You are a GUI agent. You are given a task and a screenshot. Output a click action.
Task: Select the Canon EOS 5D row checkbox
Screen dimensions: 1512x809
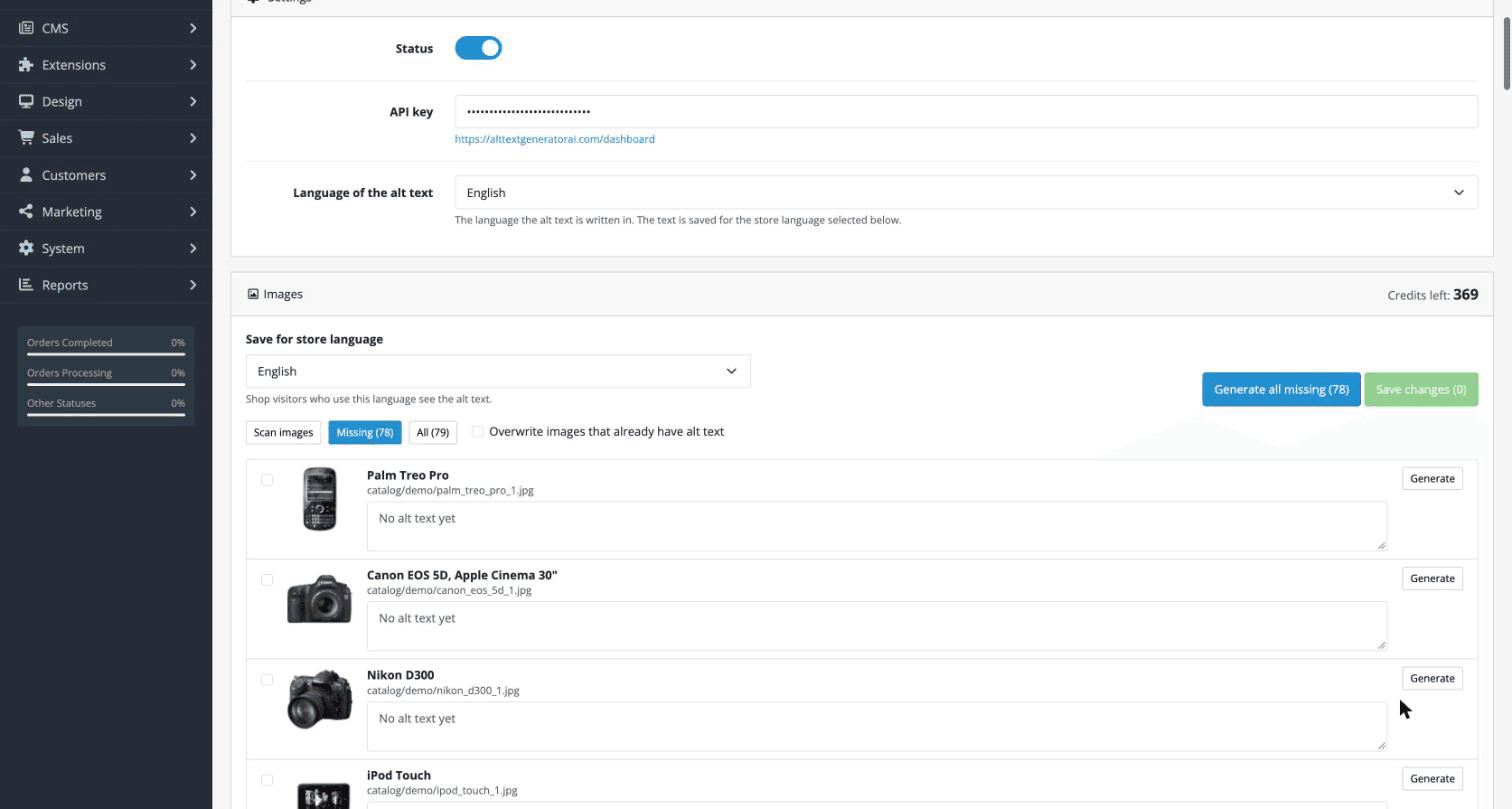267,580
